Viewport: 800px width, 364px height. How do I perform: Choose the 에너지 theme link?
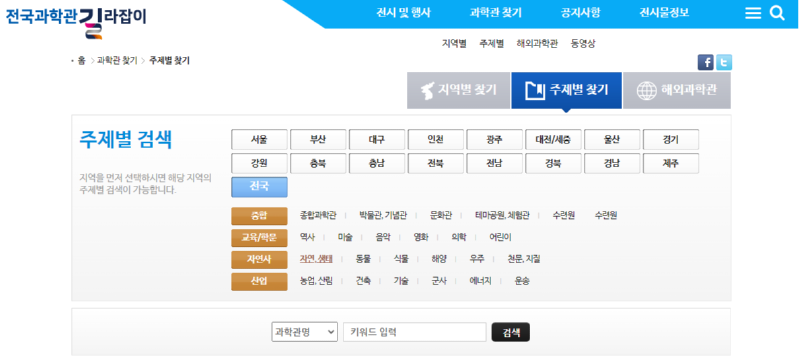480,281
